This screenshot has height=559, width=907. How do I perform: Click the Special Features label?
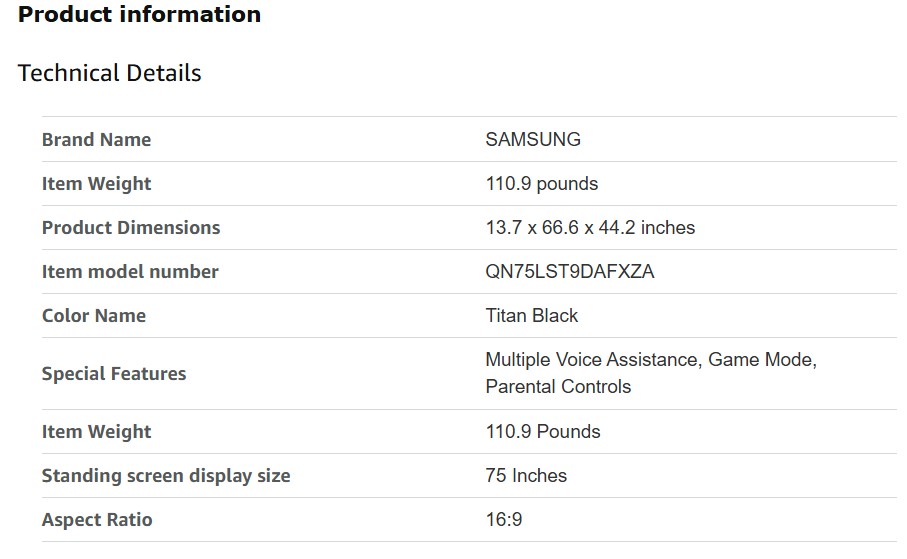coord(114,374)
